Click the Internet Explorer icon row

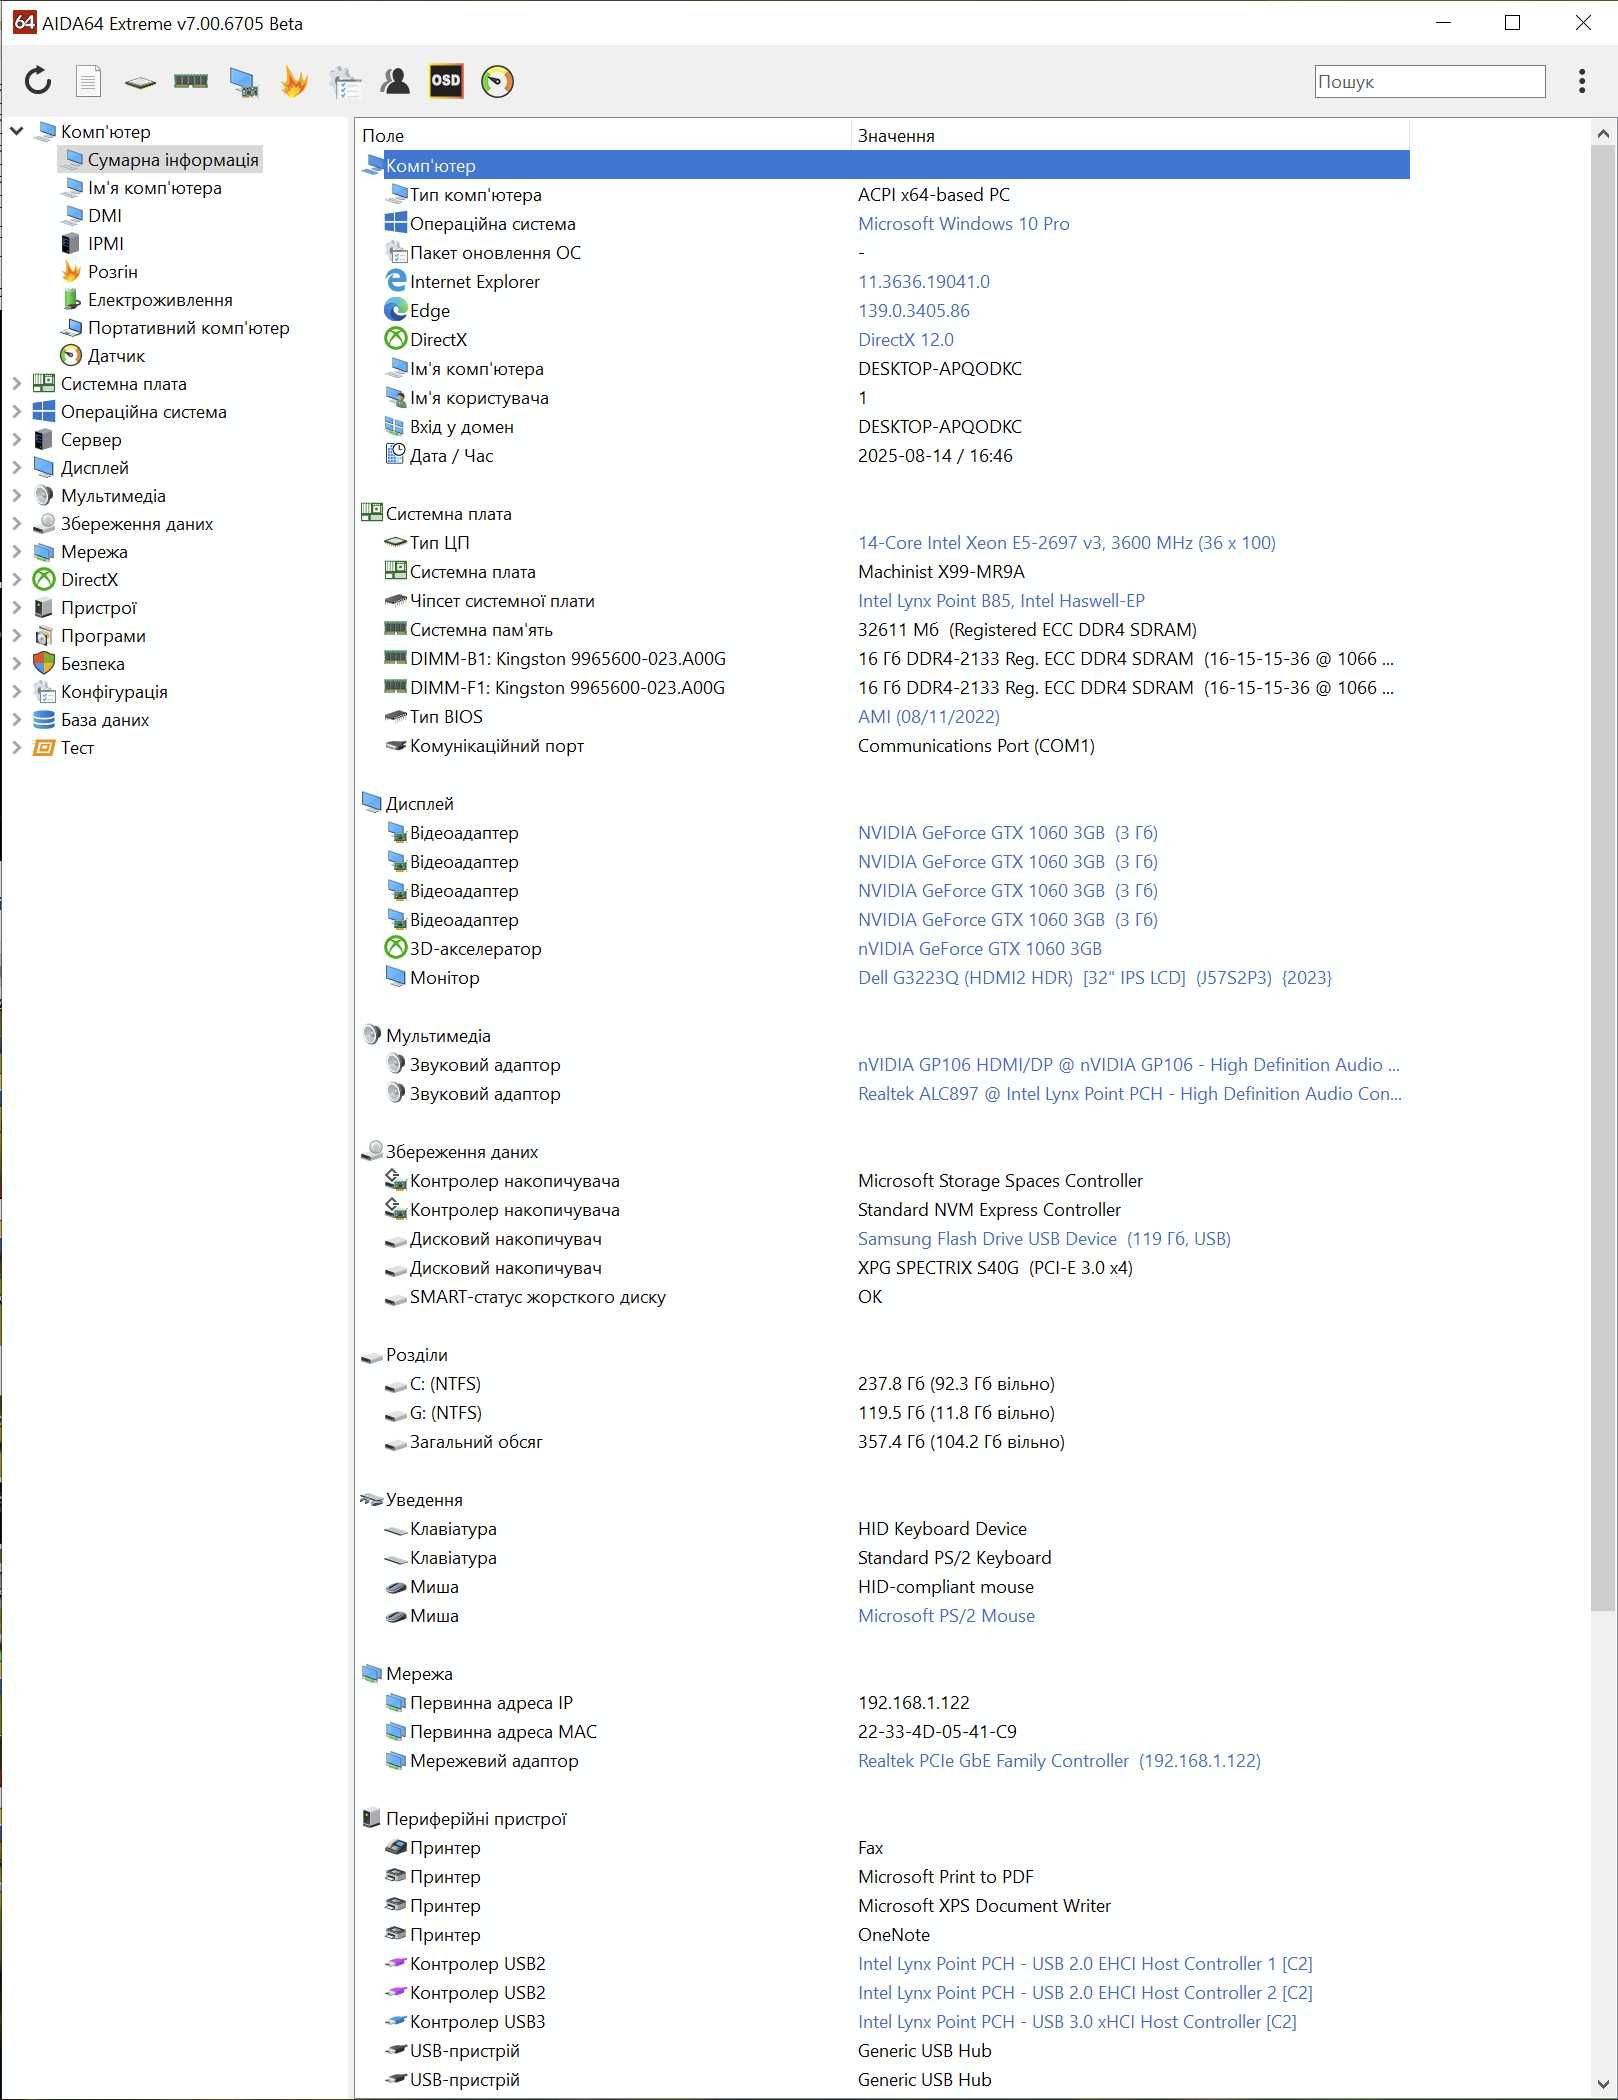[396, 282]
